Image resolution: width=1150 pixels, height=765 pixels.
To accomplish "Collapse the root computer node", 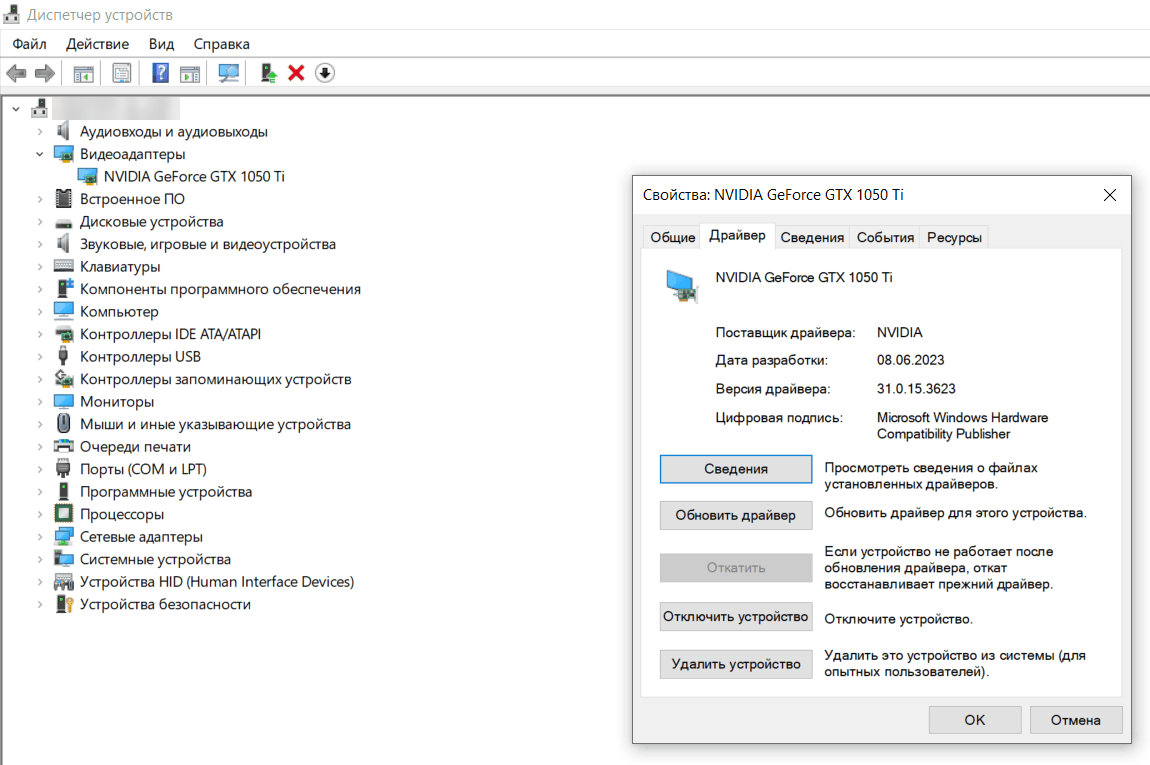I will pos(16,109).
